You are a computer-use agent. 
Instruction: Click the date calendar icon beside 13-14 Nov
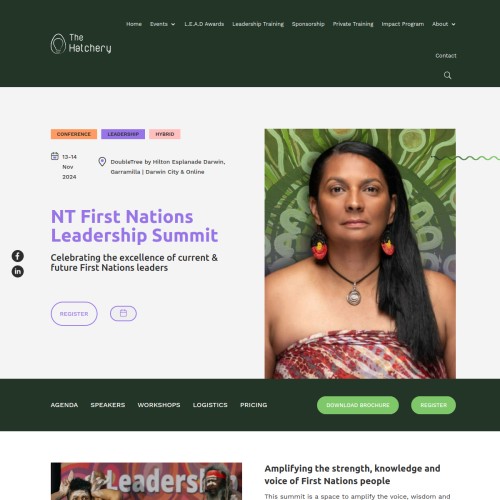pyautogui.click(x=55, y=156)
